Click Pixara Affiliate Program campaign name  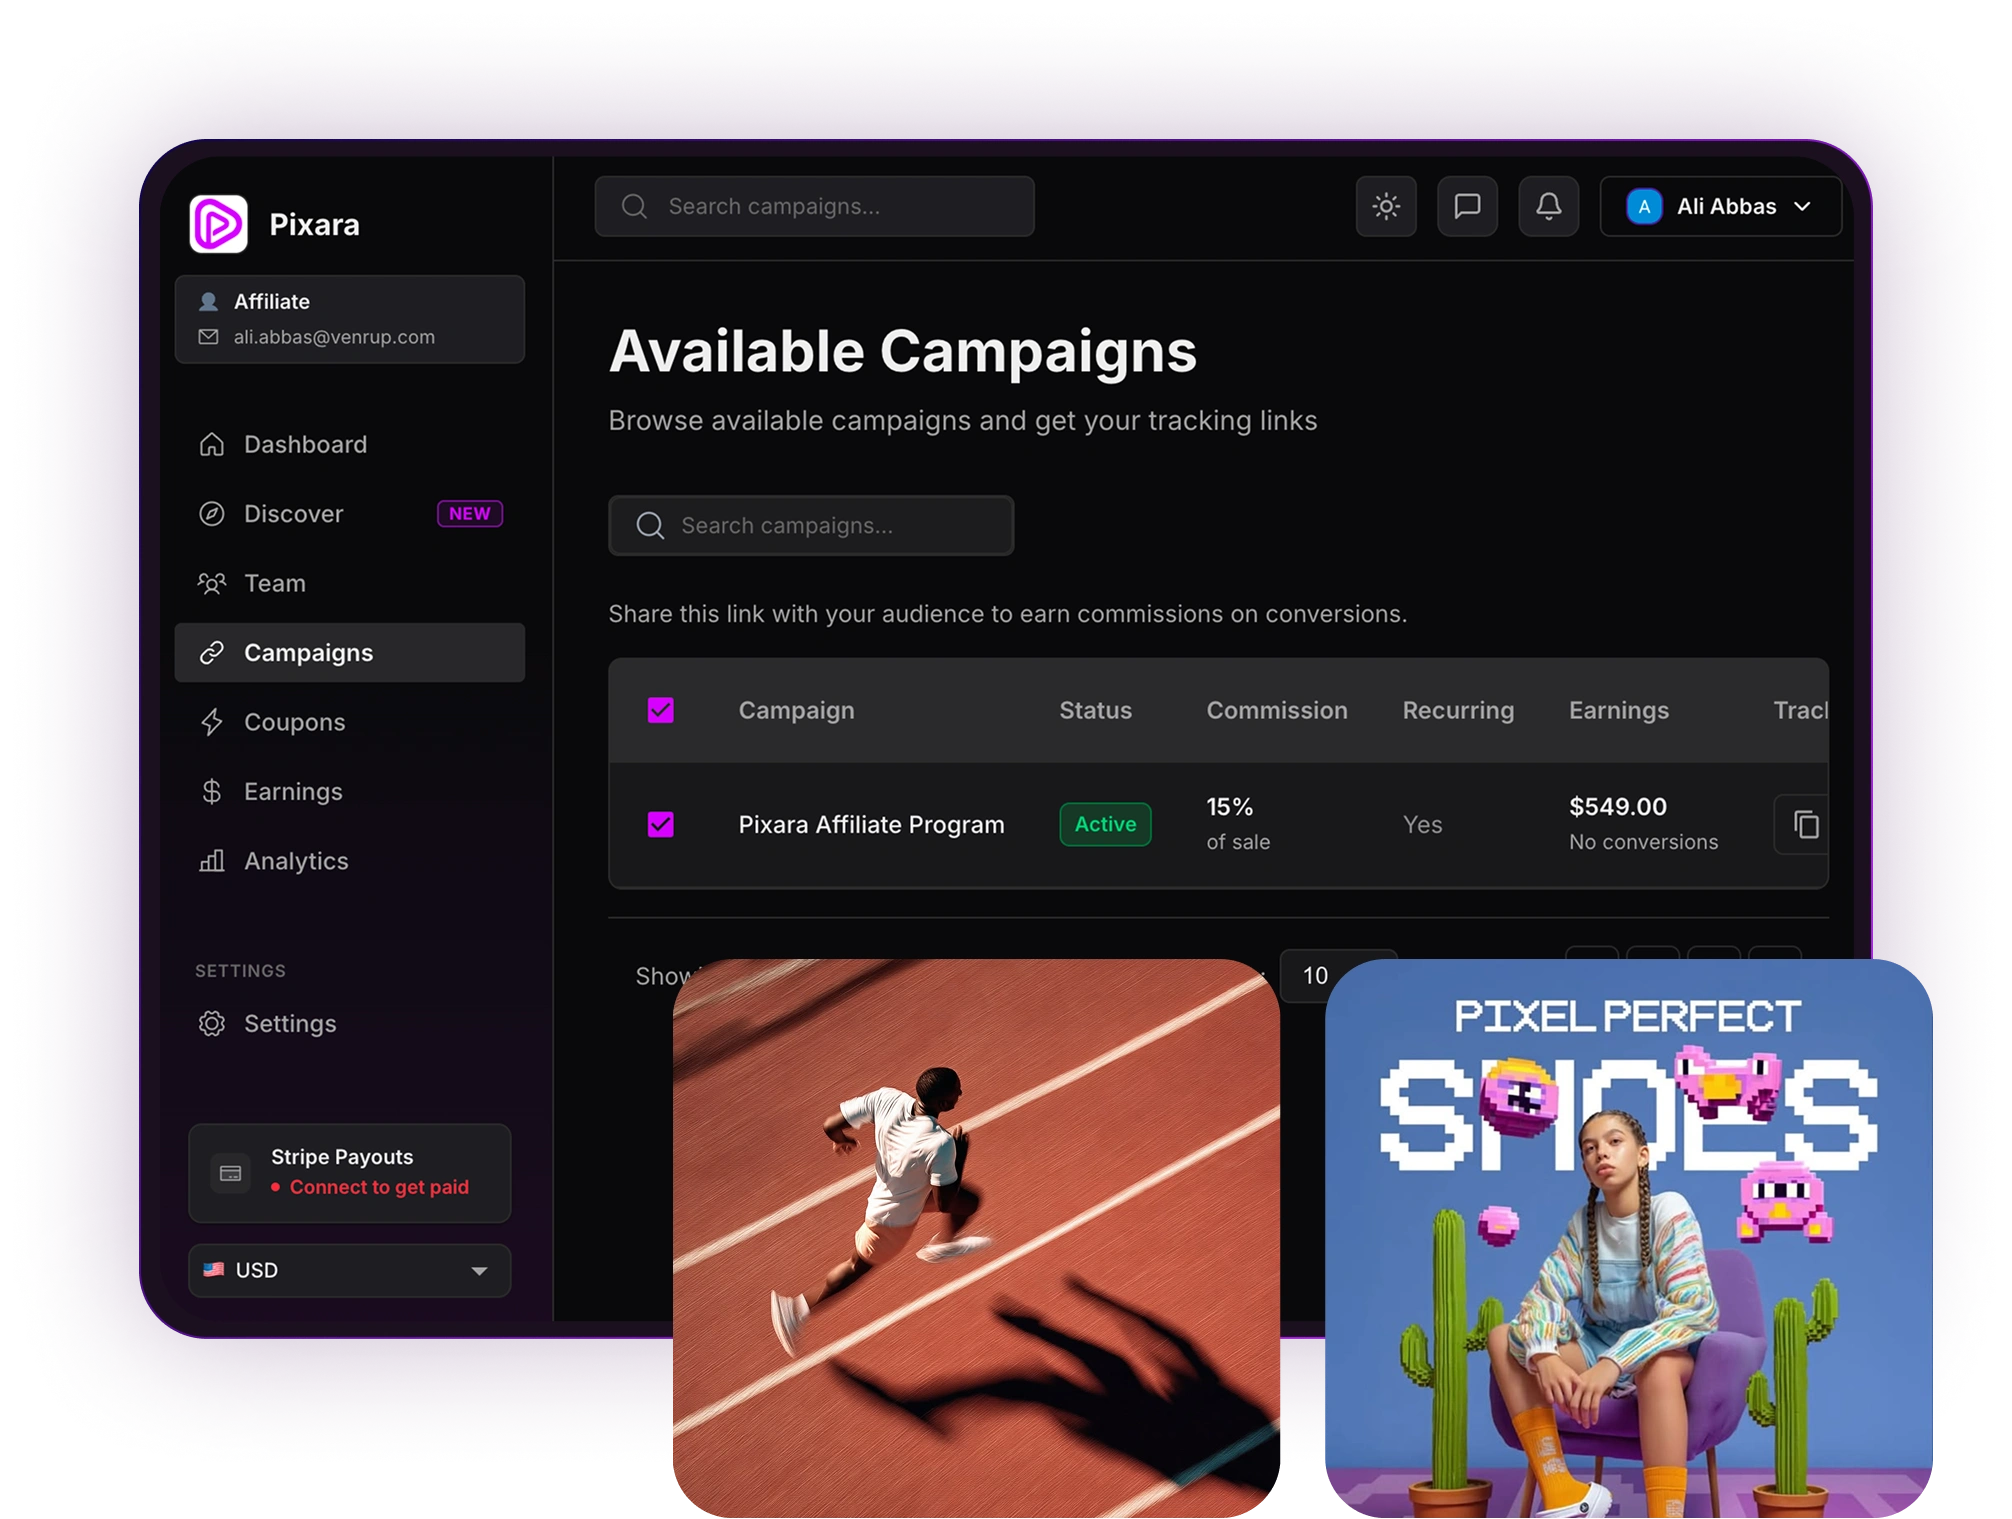tap(871, 824)
